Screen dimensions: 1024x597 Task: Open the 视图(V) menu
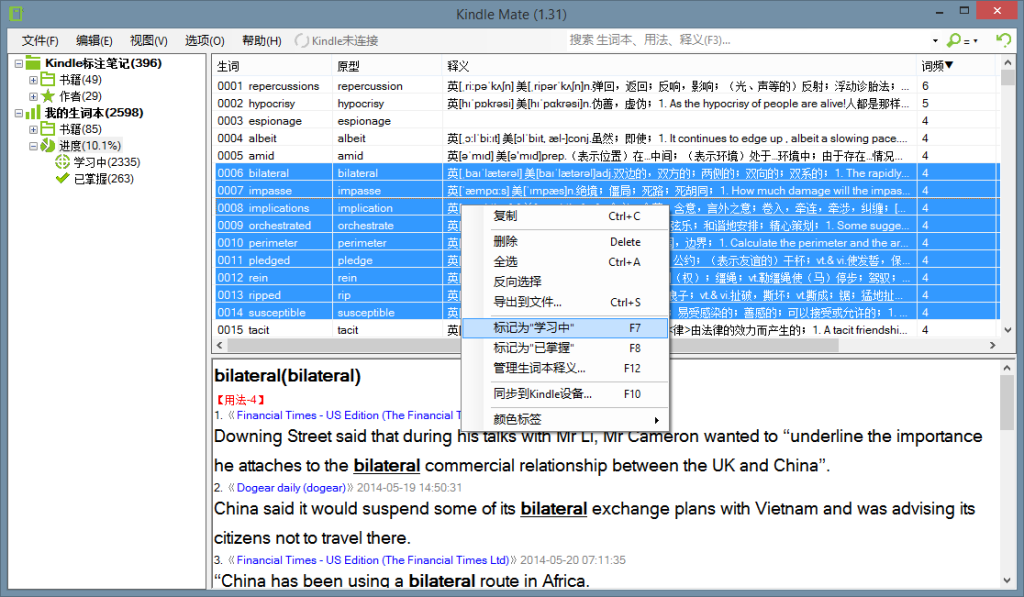coord(148,40)
